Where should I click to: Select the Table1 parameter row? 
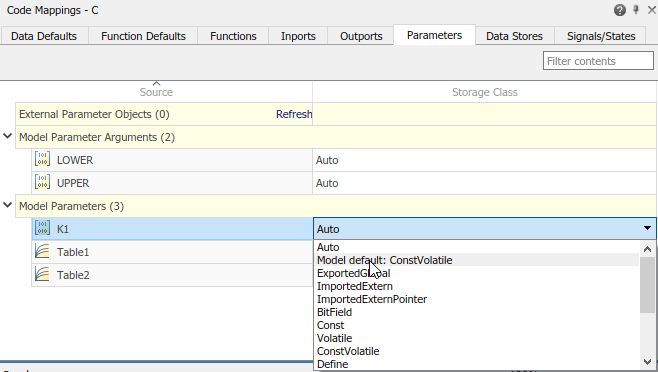(x=172, y=252)
